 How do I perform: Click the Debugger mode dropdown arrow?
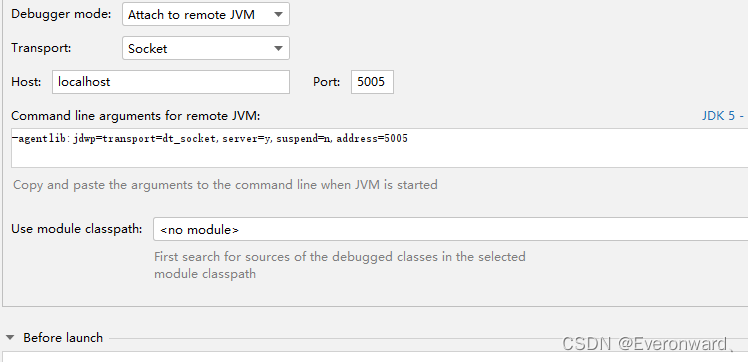click(x=278, y=15)
